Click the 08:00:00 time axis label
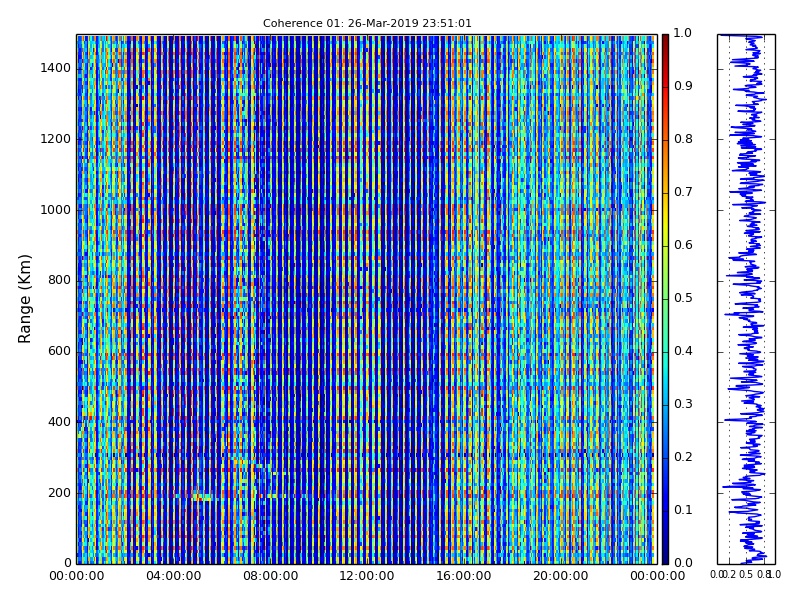The width and height of the screenshot is (800, 600). (x=270, y=577)
